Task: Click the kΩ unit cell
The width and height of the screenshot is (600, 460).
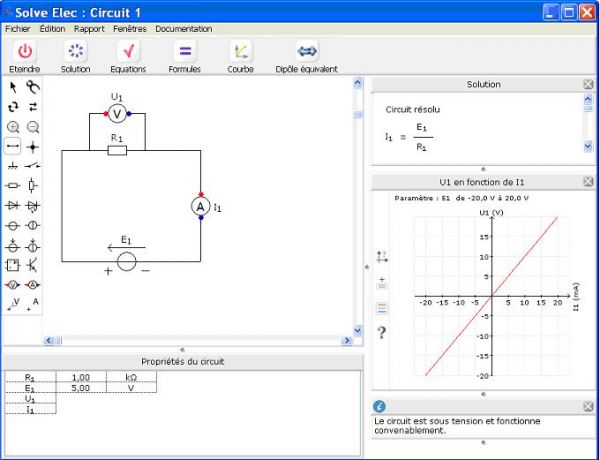Action: pos(131,377)
